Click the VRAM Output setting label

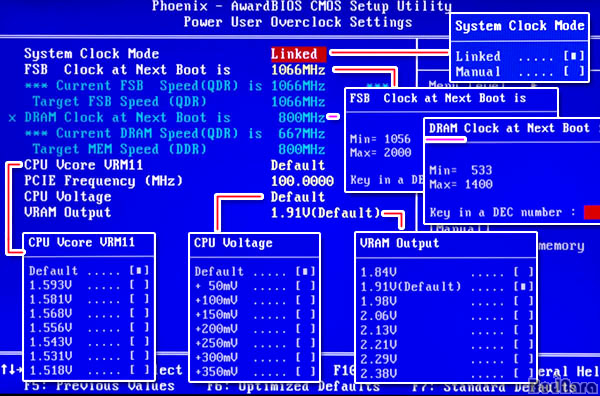pos(68,213)
